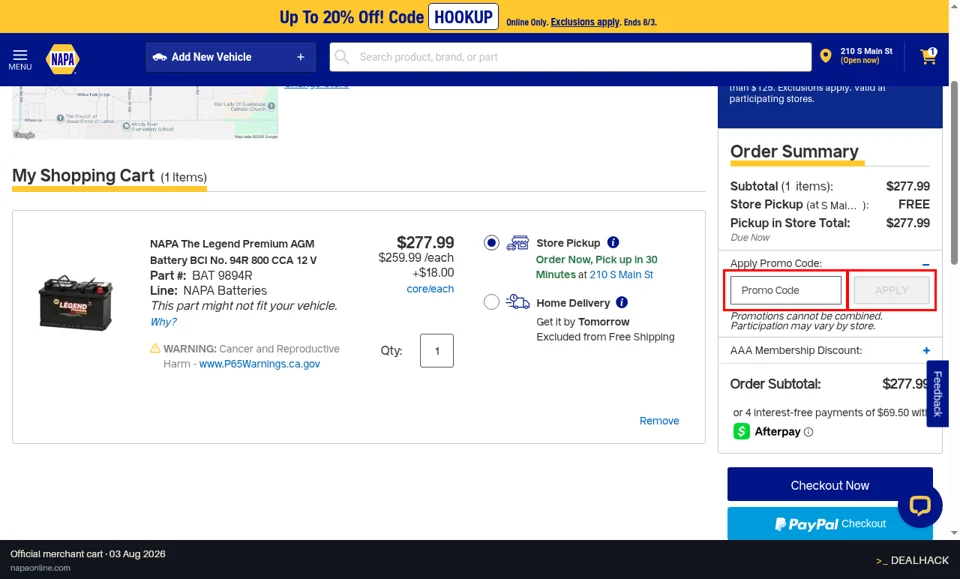Click the Home Delivery info icon

[621, 302]
